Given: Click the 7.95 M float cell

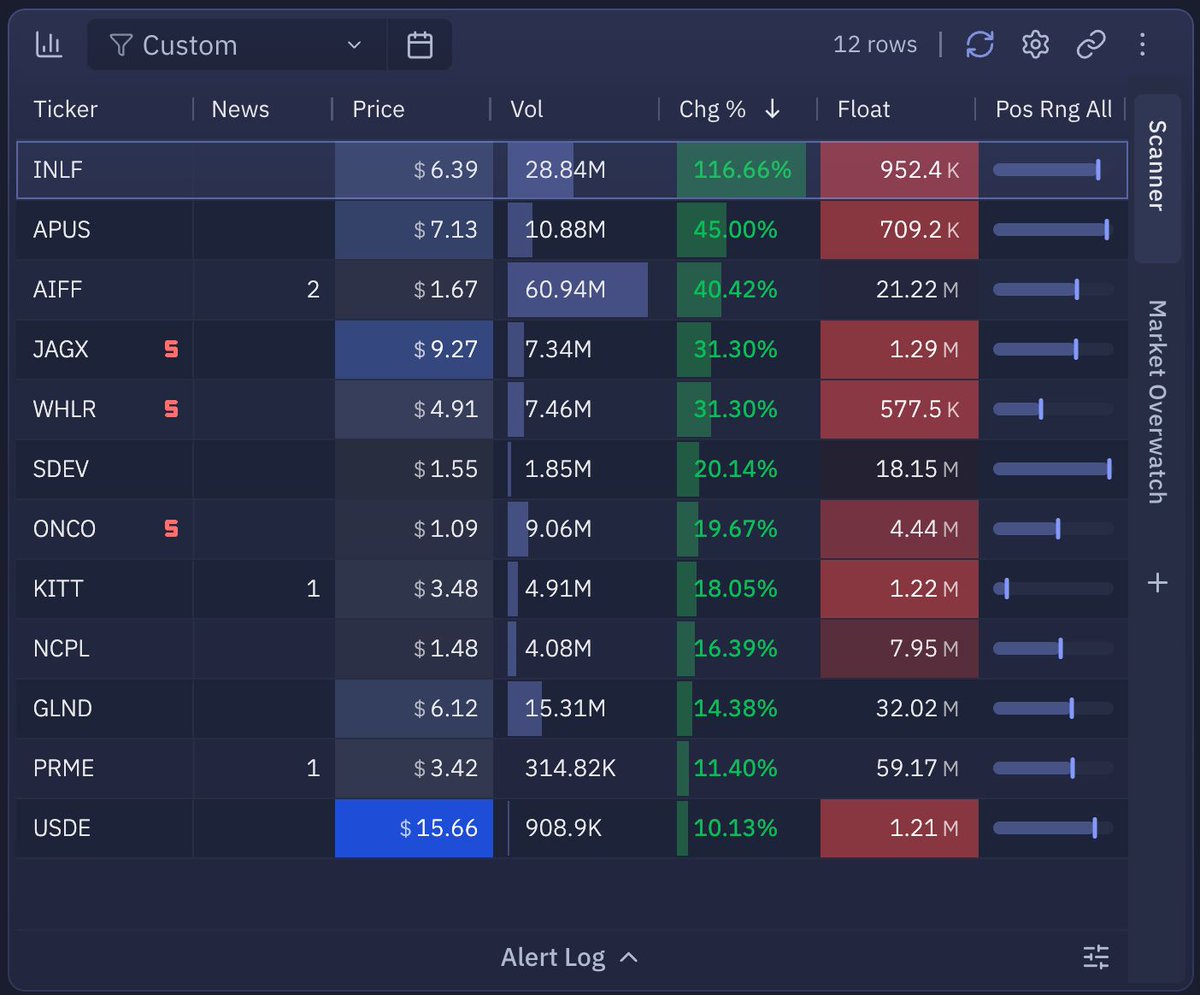Looking at the screenshot, I should click(899, 649).
